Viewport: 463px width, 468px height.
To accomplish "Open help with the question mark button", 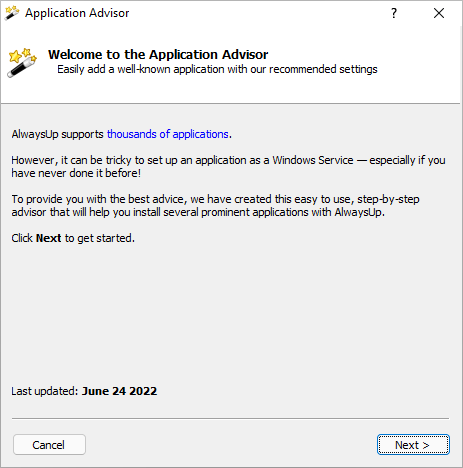I will click(394, 13).
